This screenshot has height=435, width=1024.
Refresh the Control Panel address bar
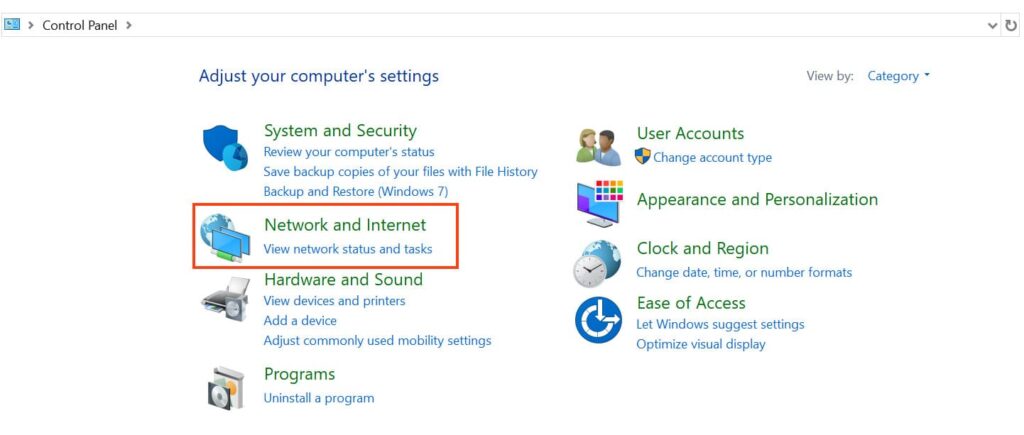pyautogui.click(x=1011, y=25)
